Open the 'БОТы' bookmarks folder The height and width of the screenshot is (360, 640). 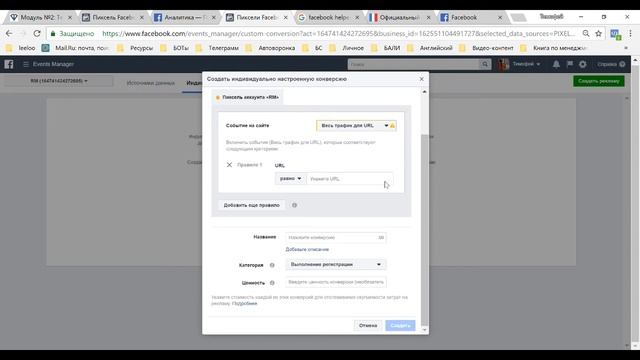pyautogui.click(x=175, y=48)
